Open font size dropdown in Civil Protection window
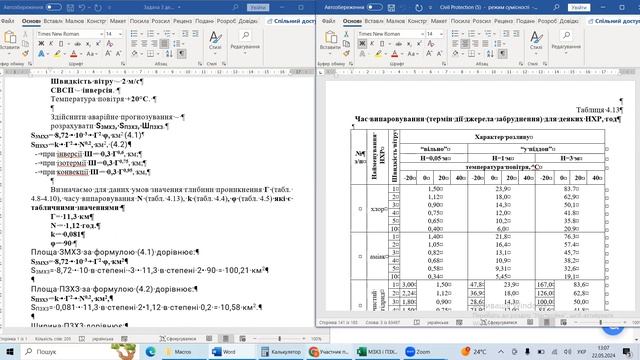The height and width of the screenshot is (360, 640). 441,34
